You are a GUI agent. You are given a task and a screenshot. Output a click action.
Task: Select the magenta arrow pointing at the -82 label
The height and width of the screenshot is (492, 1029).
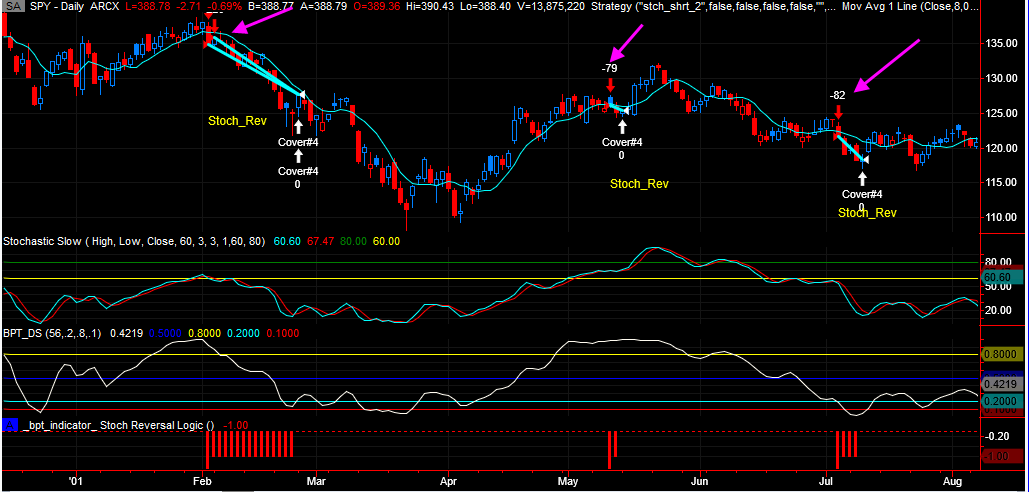tap(887, 66)
